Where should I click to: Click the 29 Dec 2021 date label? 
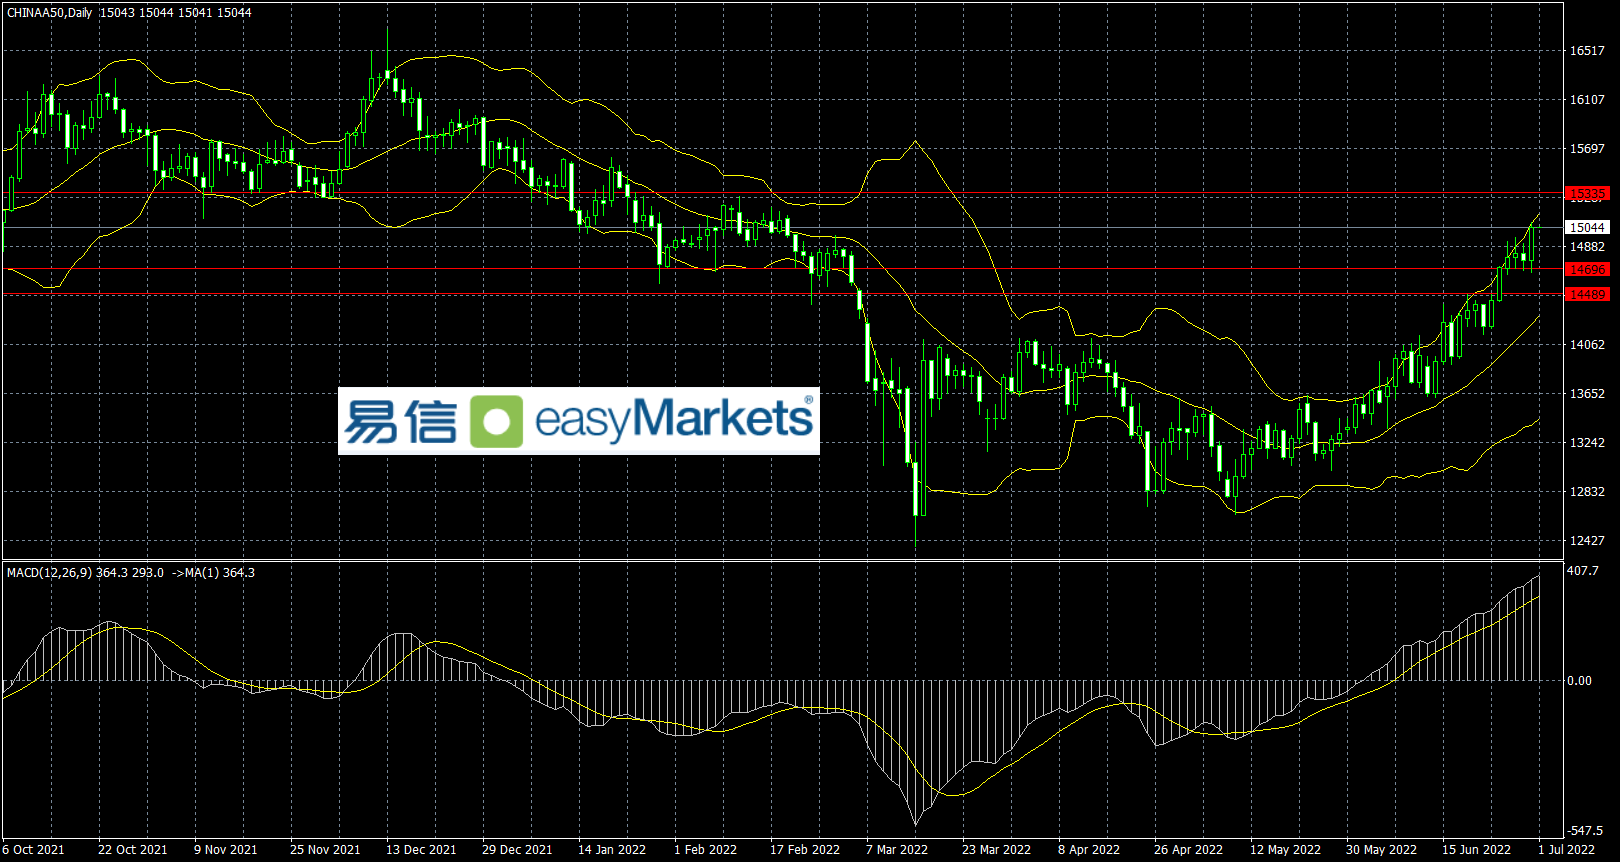(517, 849)
